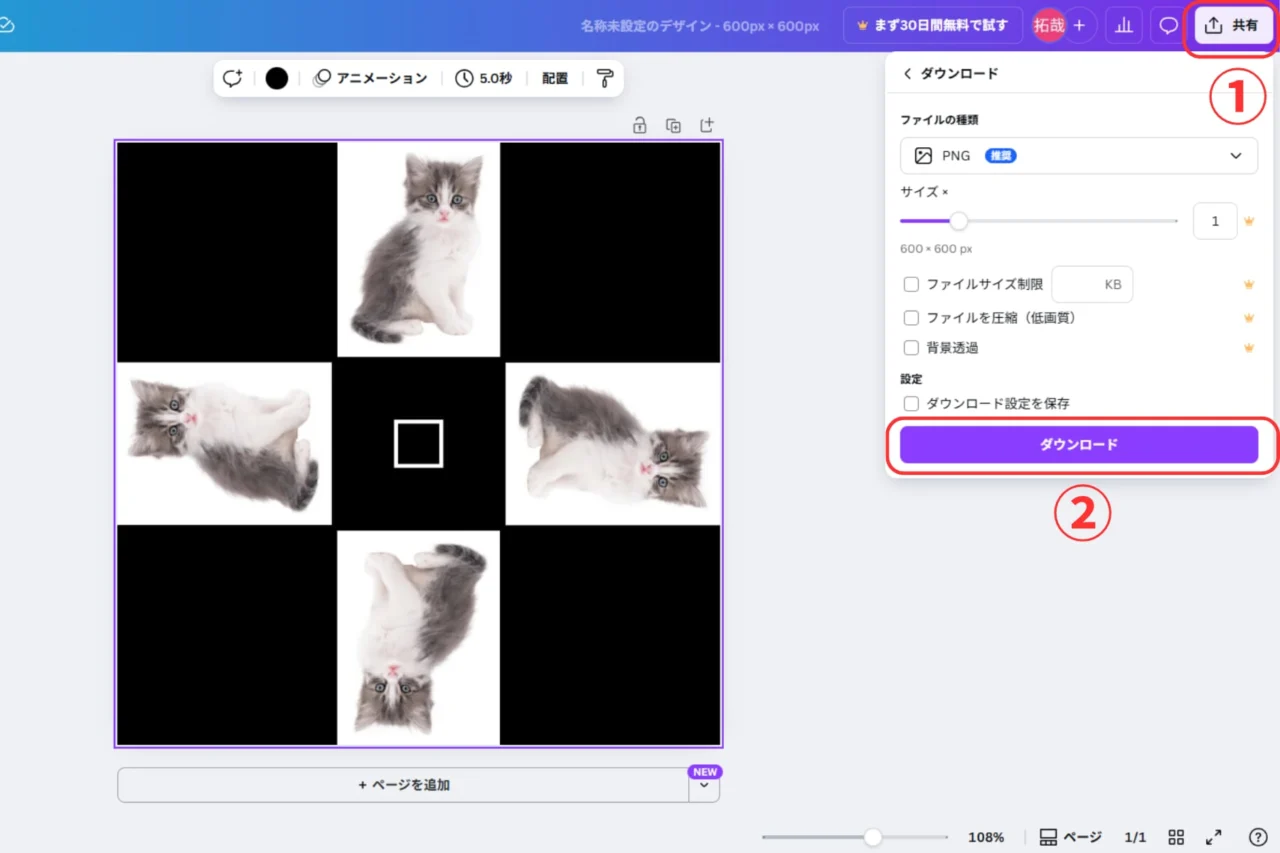Enable ダウンロード設定を保存 checkbox
1280x853 pixels.
click(x=911, y=404)
